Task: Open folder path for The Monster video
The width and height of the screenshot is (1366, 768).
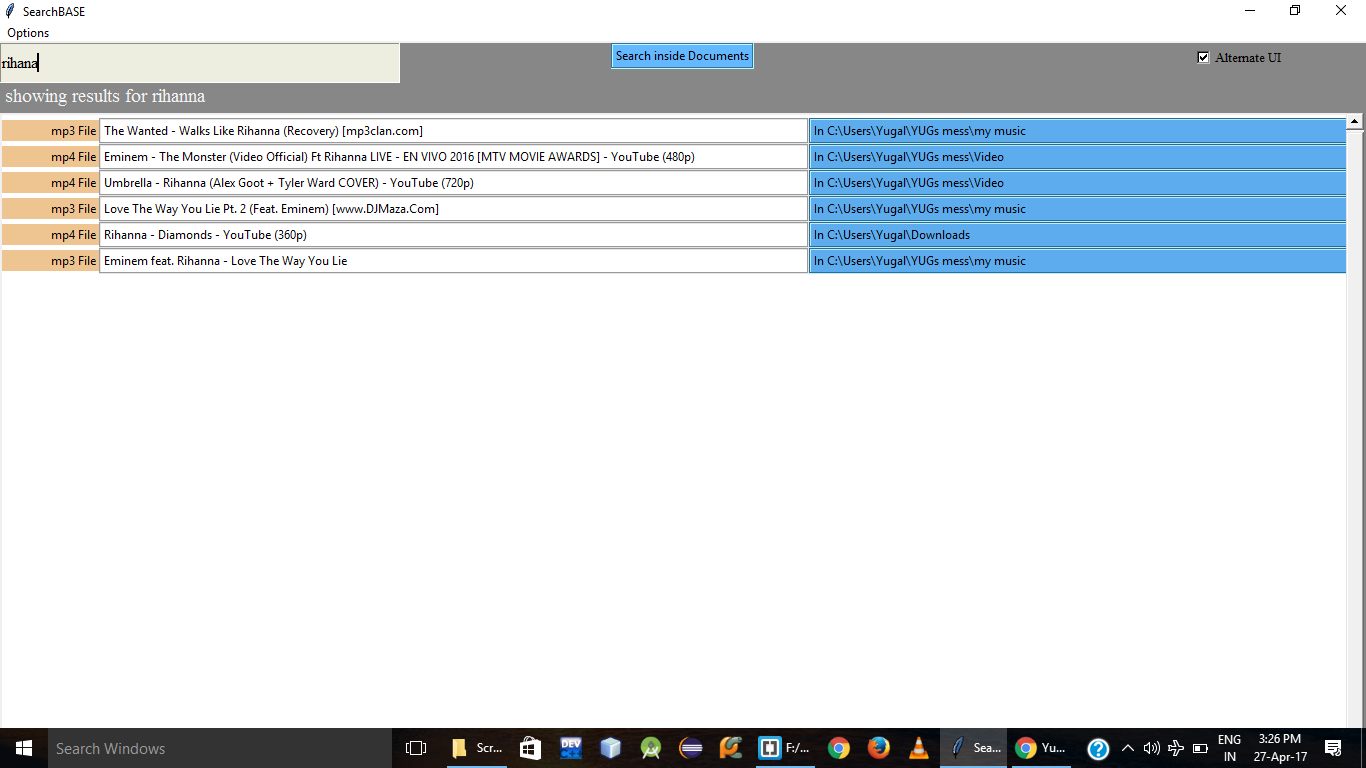Action: click(1077, 157)
